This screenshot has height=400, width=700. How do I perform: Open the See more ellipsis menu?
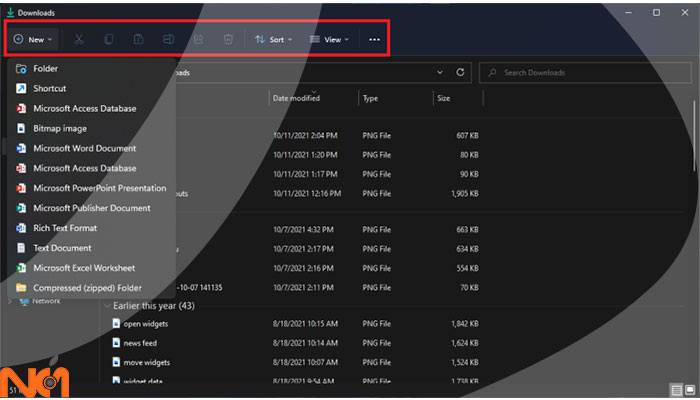point(374,39)
